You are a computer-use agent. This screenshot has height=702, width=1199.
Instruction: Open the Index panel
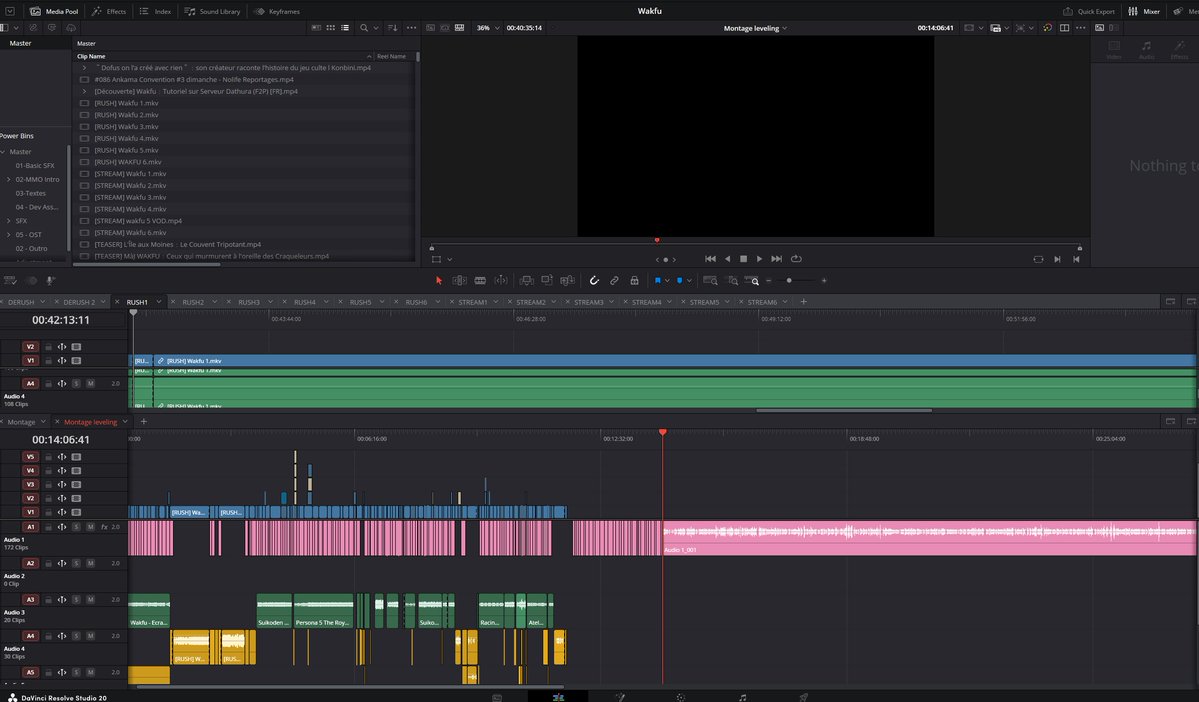[155, 11]
